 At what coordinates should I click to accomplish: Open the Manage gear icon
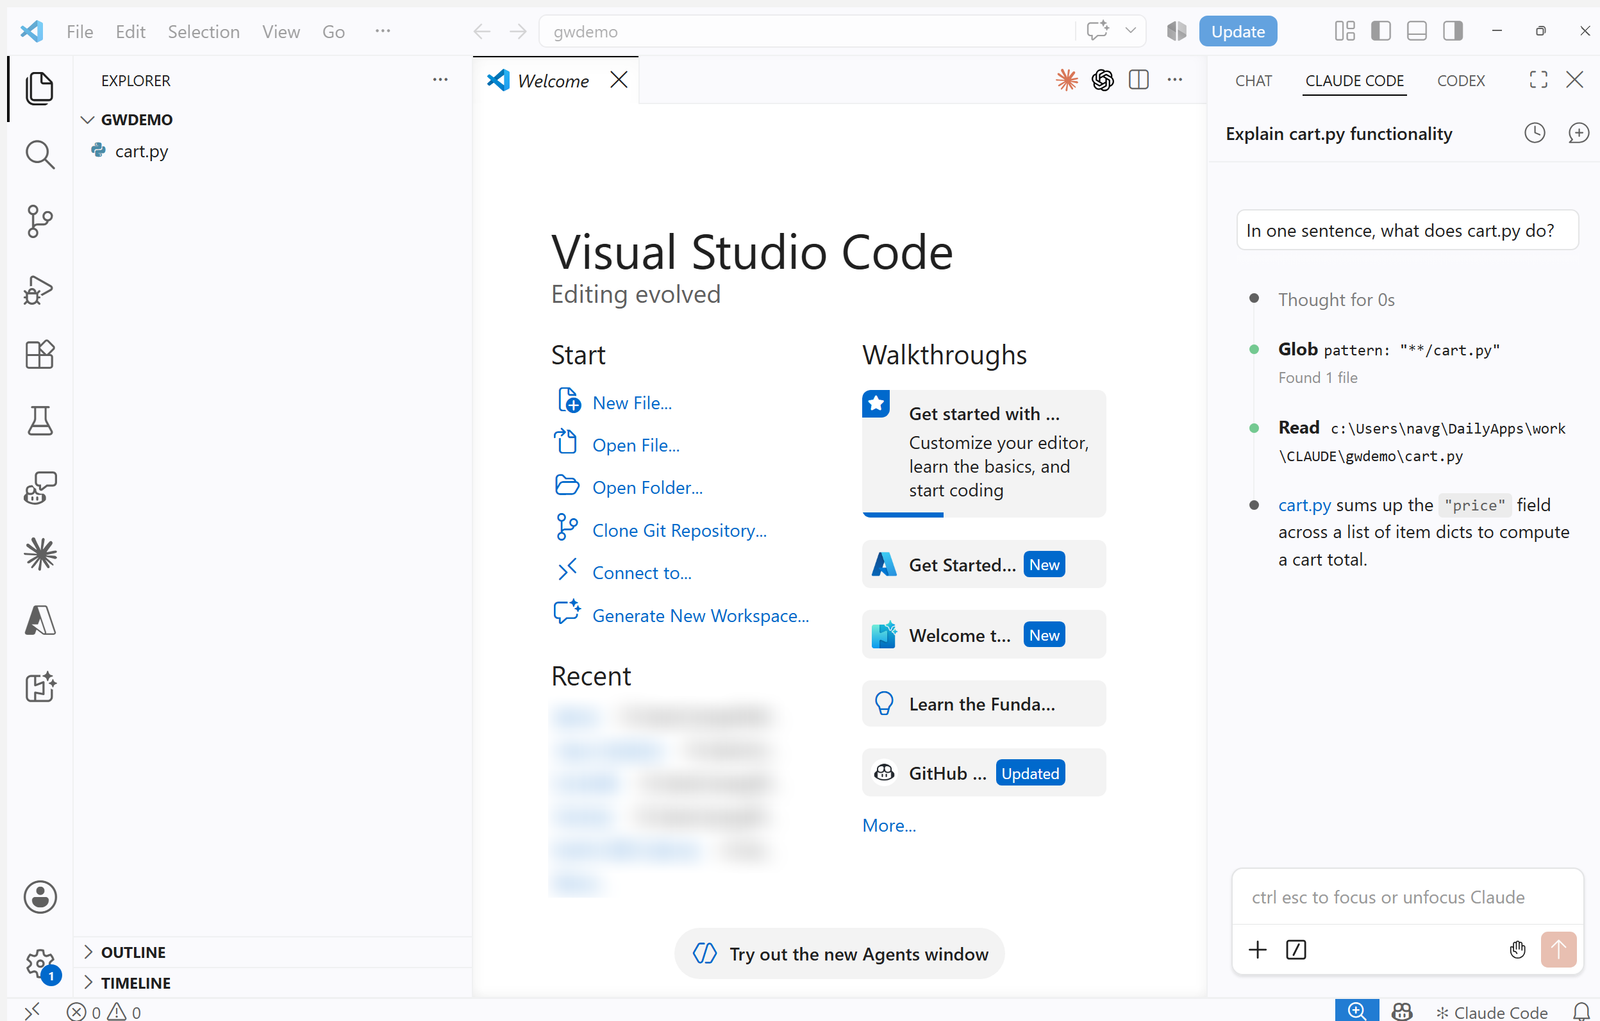[x=40, y=964]
